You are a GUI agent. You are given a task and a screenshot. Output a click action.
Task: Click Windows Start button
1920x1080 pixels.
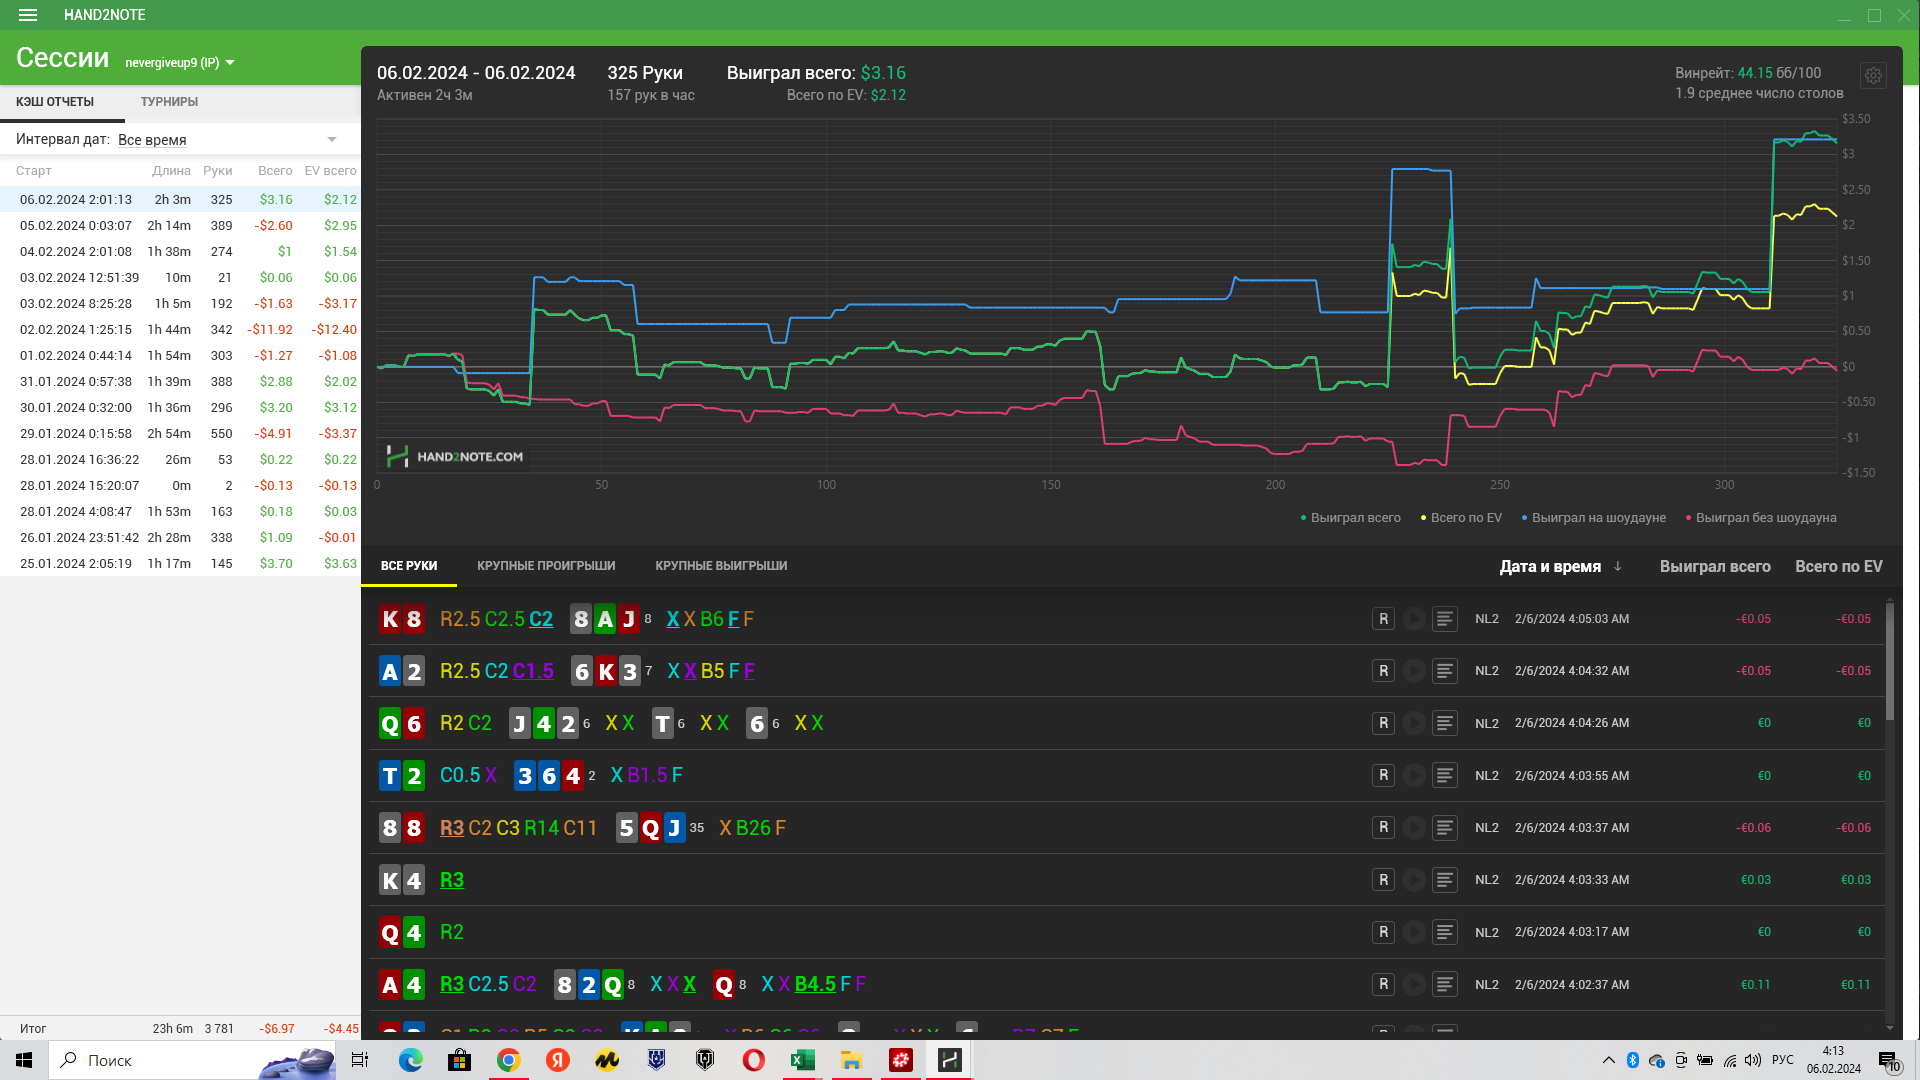pyautogui.click(x=24, y=1060)
